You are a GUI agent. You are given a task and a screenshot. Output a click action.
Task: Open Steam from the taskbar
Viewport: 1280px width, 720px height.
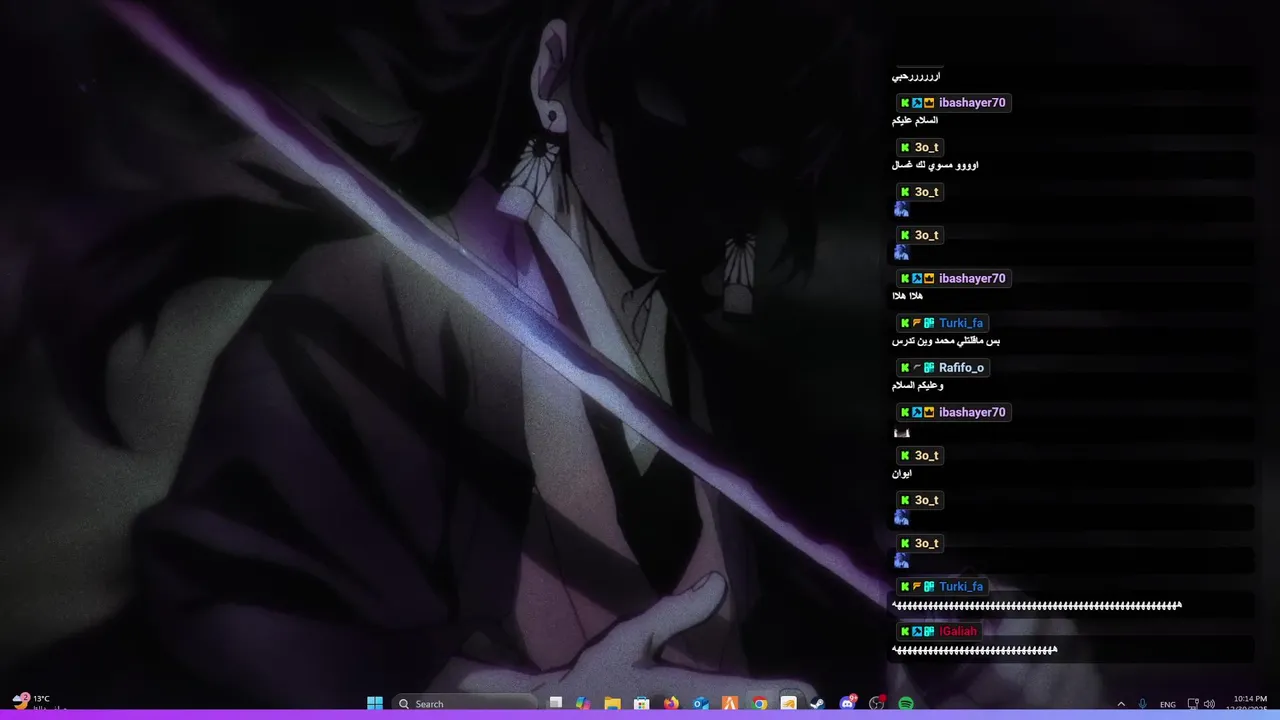[x=818, y=703]
